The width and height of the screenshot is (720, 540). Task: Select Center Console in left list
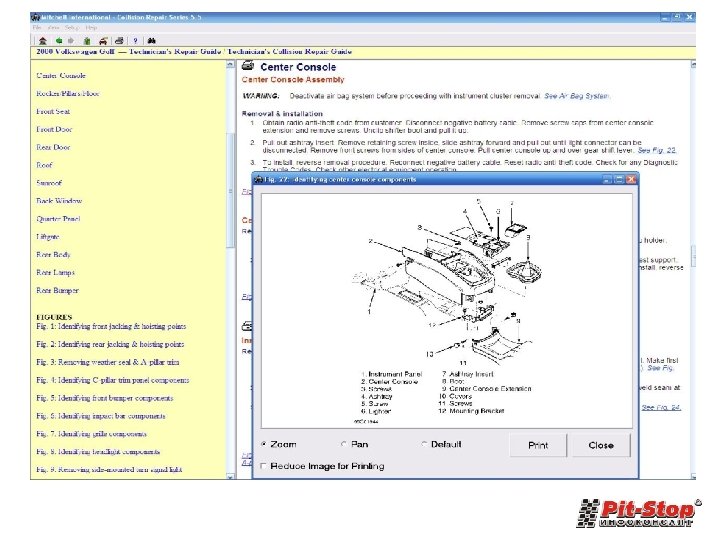pos(61,75)
